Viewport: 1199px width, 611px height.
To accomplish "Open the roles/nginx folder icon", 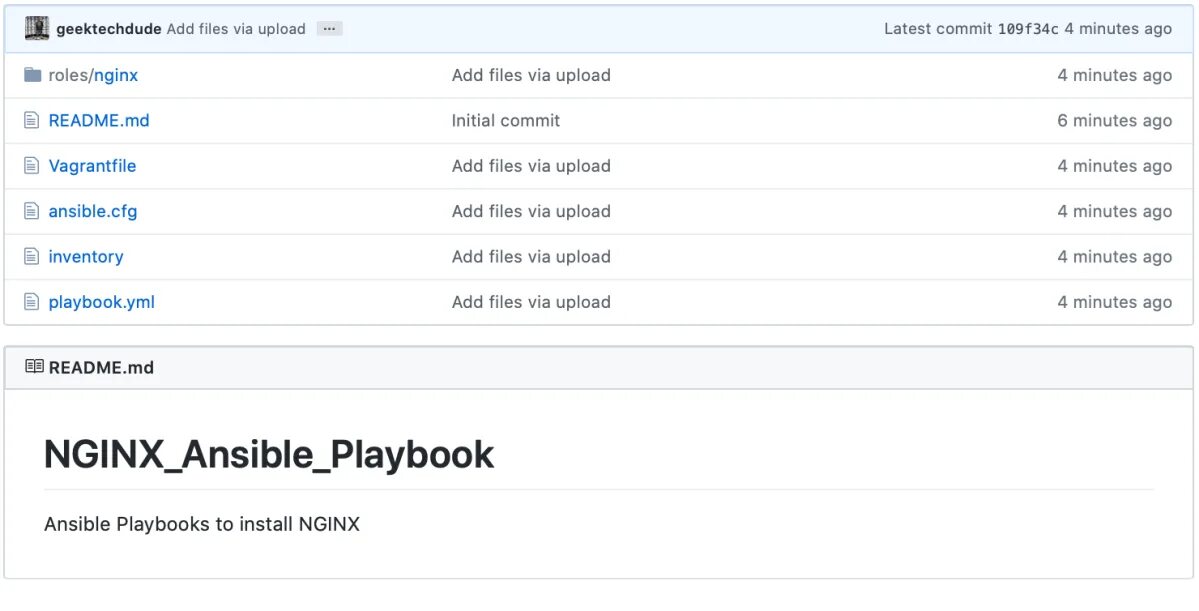I will point(32,75).
